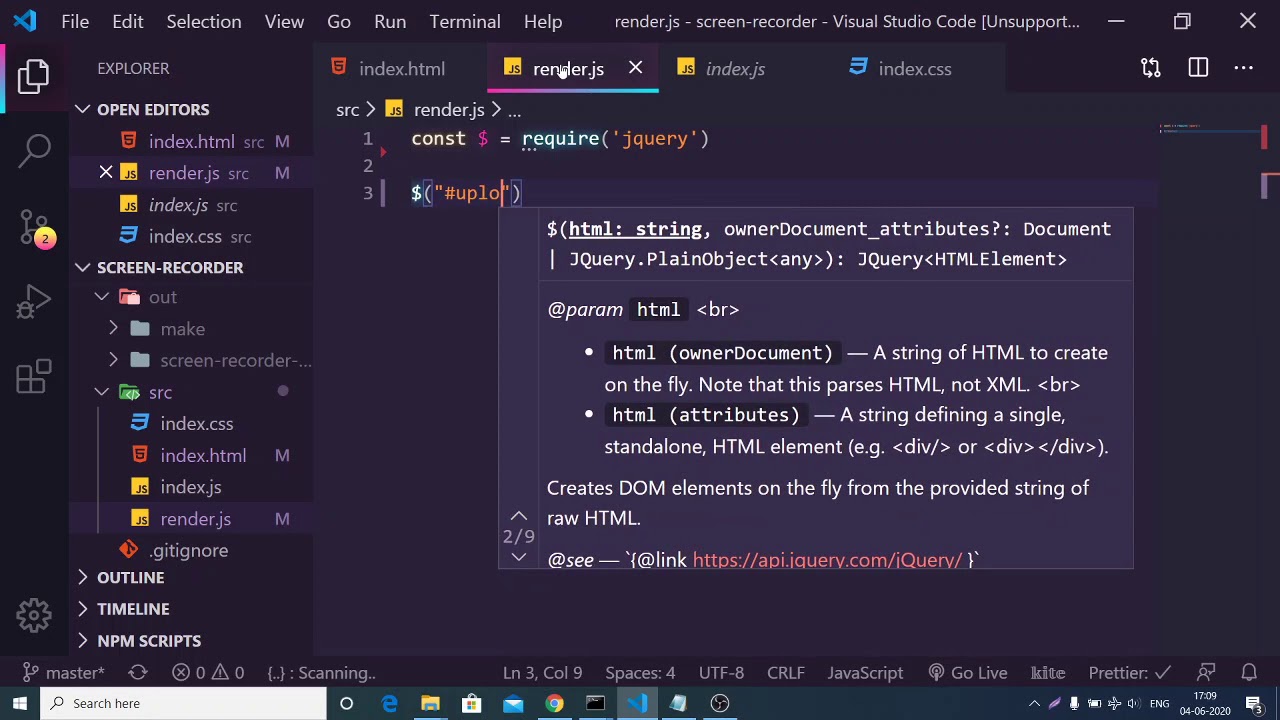Image resolution: width=1280 pixels, height=720 pixels.
Task: Open the Run and Debug view
Action: pyautogui.click(x=34, y=301)
